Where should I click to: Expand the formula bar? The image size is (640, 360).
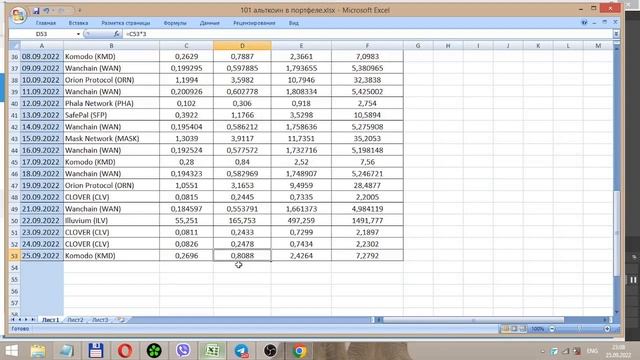point(616,34)
